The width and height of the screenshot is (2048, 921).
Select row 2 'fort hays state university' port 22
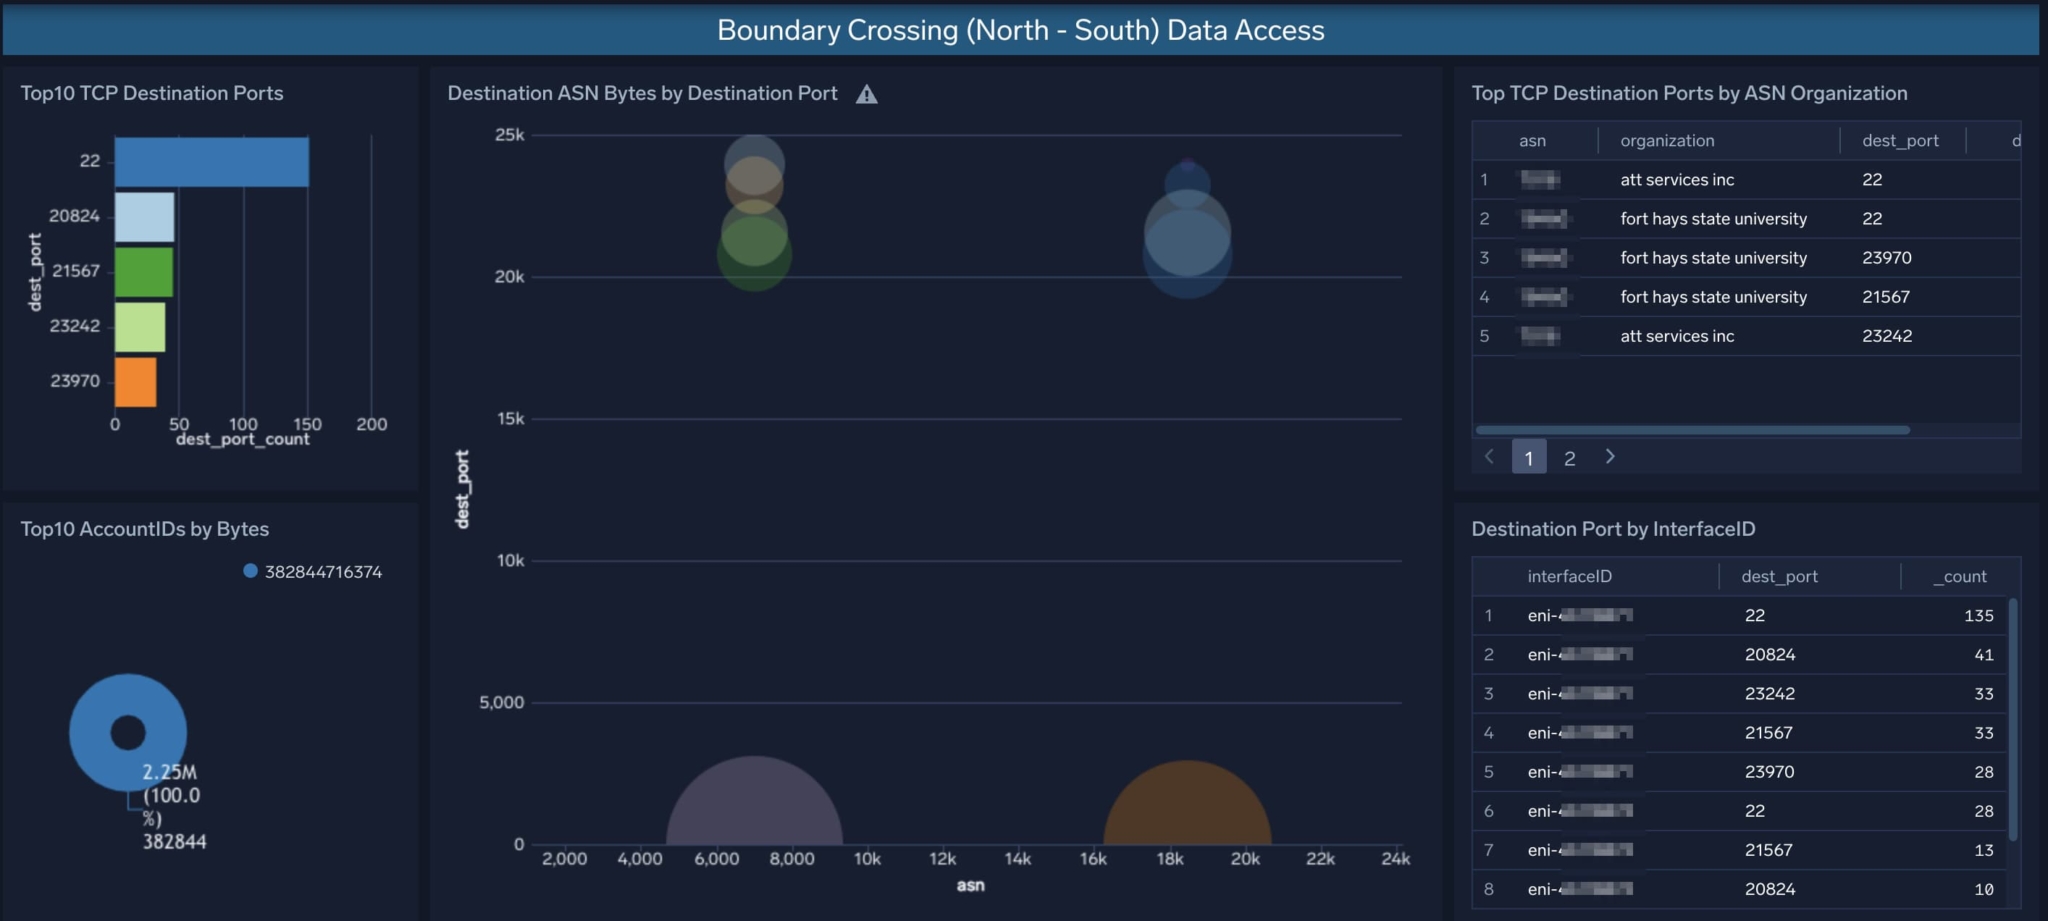coord(1746,219)
